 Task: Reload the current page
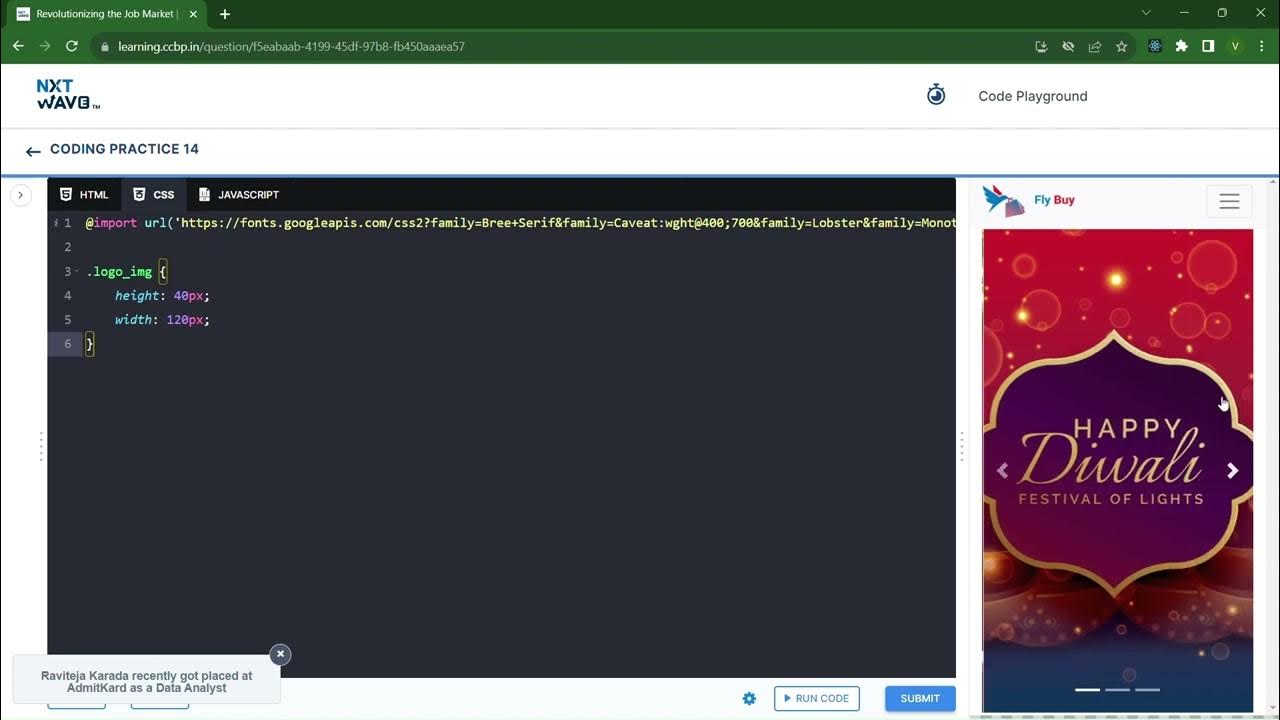[72, 46]
